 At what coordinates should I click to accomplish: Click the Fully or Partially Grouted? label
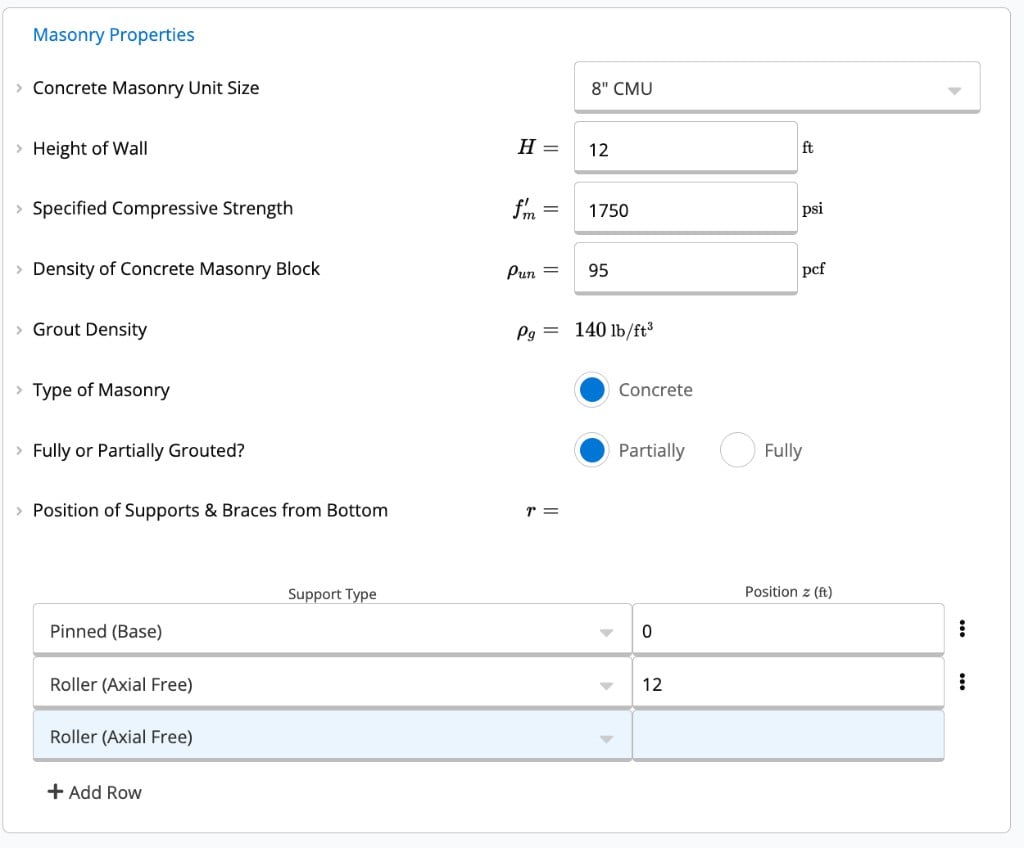pyautogui.click(x=138, y=451)
